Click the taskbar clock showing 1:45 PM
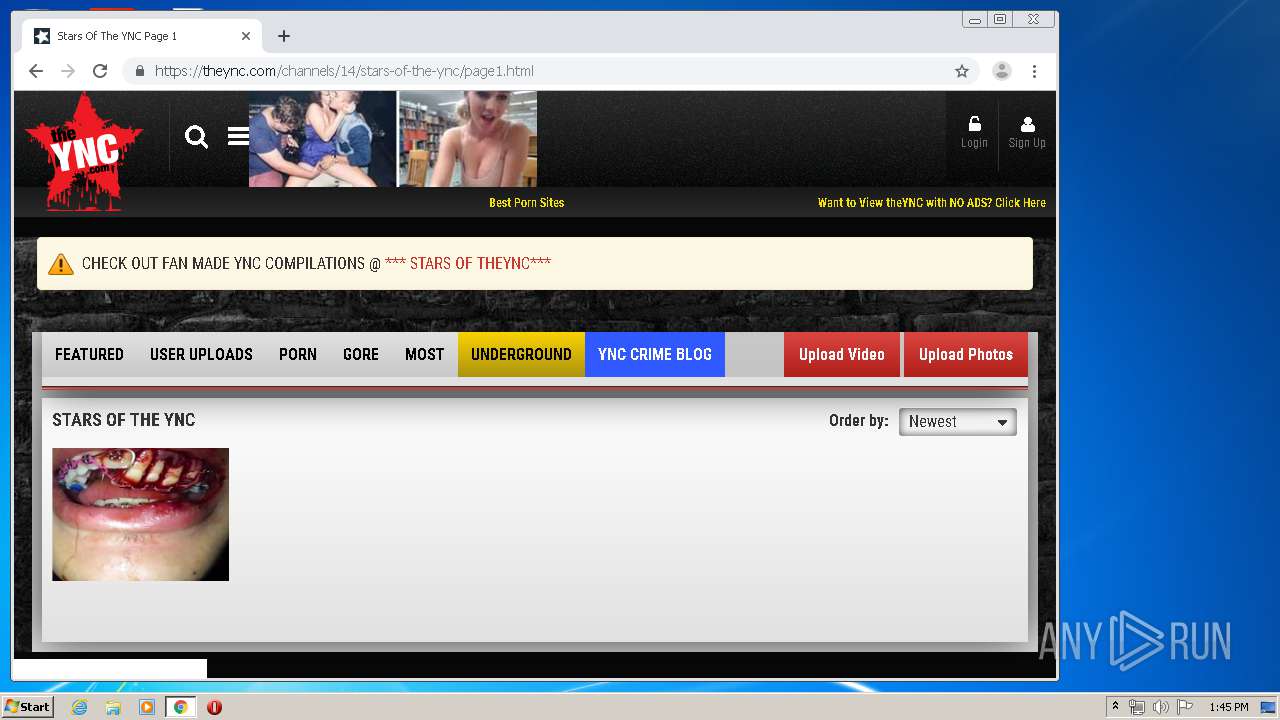Image resolution: width=1280 pixels, height=720 pixels. coord(1229,707)
